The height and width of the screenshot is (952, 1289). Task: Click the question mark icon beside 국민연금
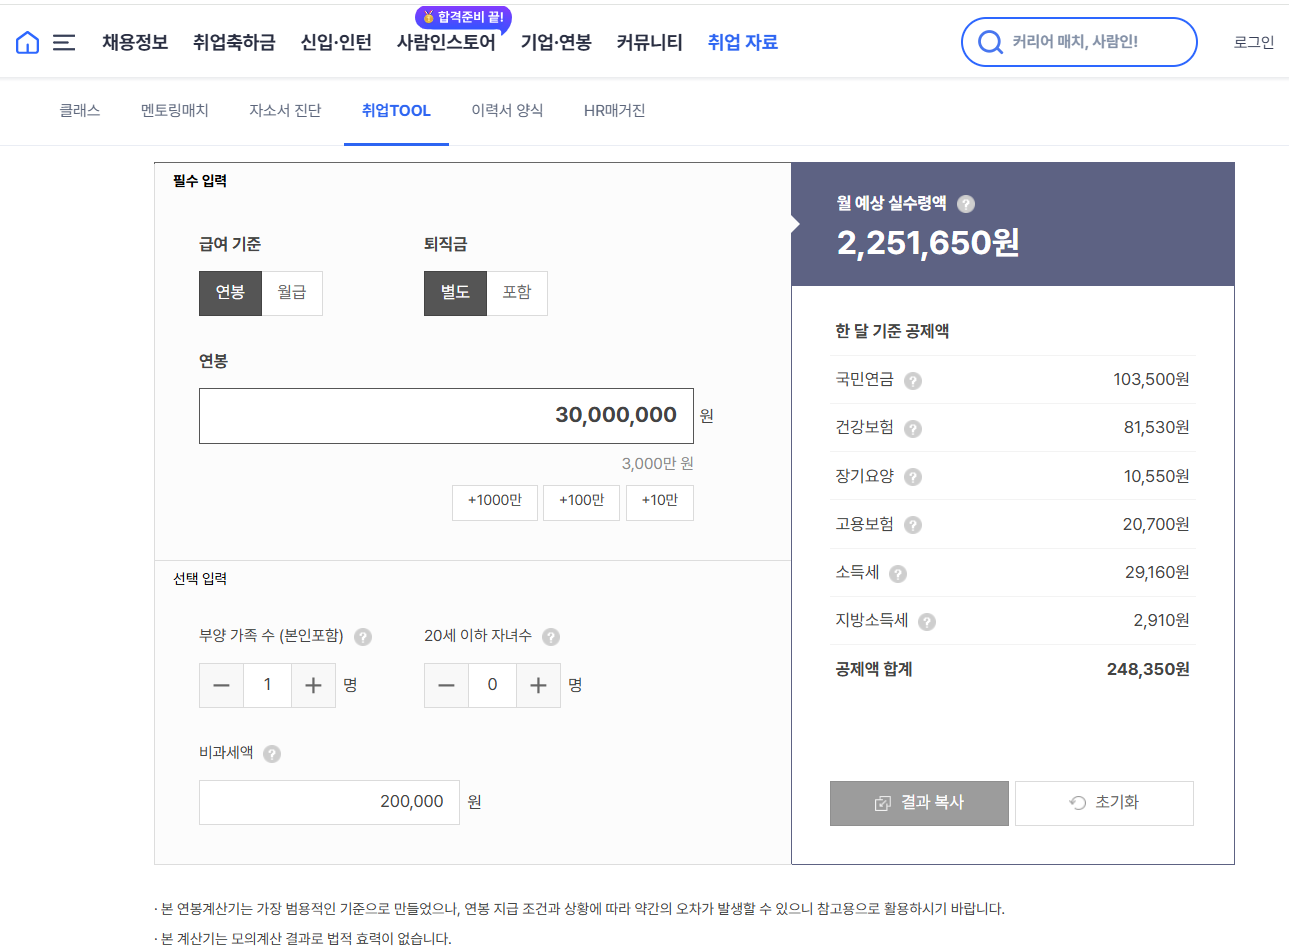(911, 380)
